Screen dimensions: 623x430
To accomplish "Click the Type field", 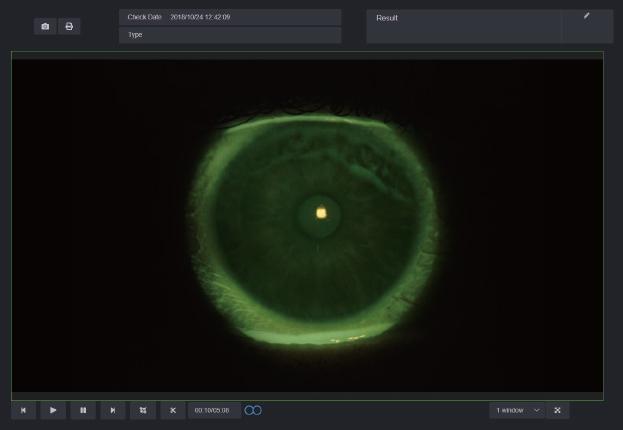I will pos(229,35).
